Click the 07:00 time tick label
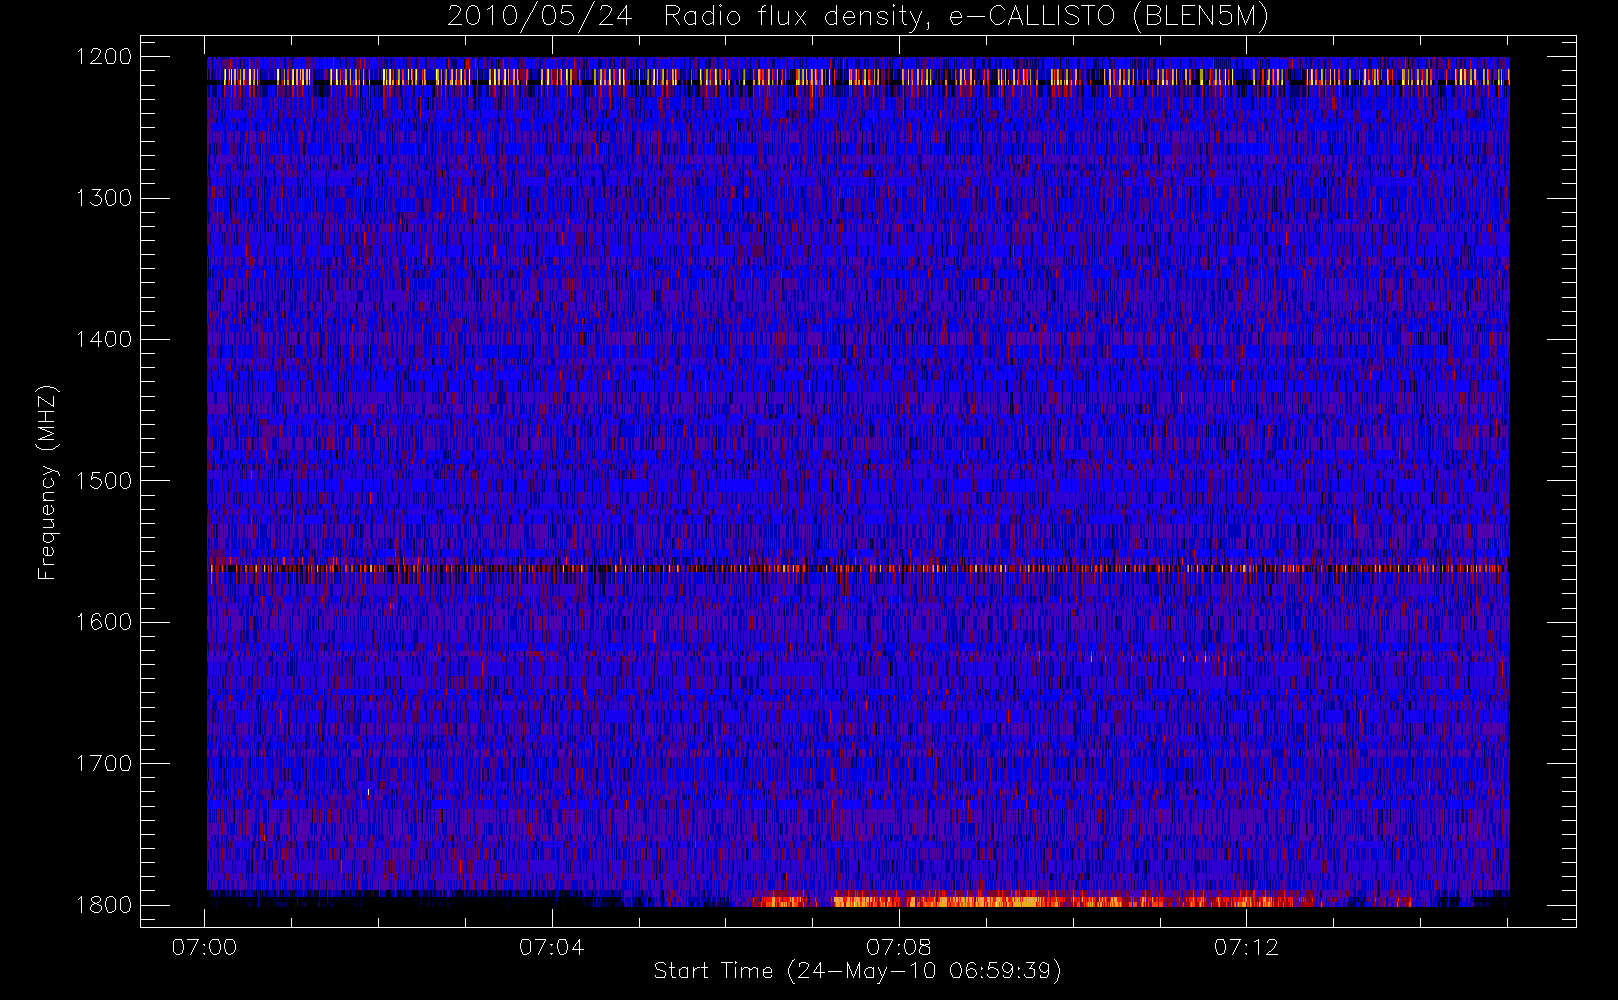This screenshot has width=1618, height=1000. (x=204, y=947)
